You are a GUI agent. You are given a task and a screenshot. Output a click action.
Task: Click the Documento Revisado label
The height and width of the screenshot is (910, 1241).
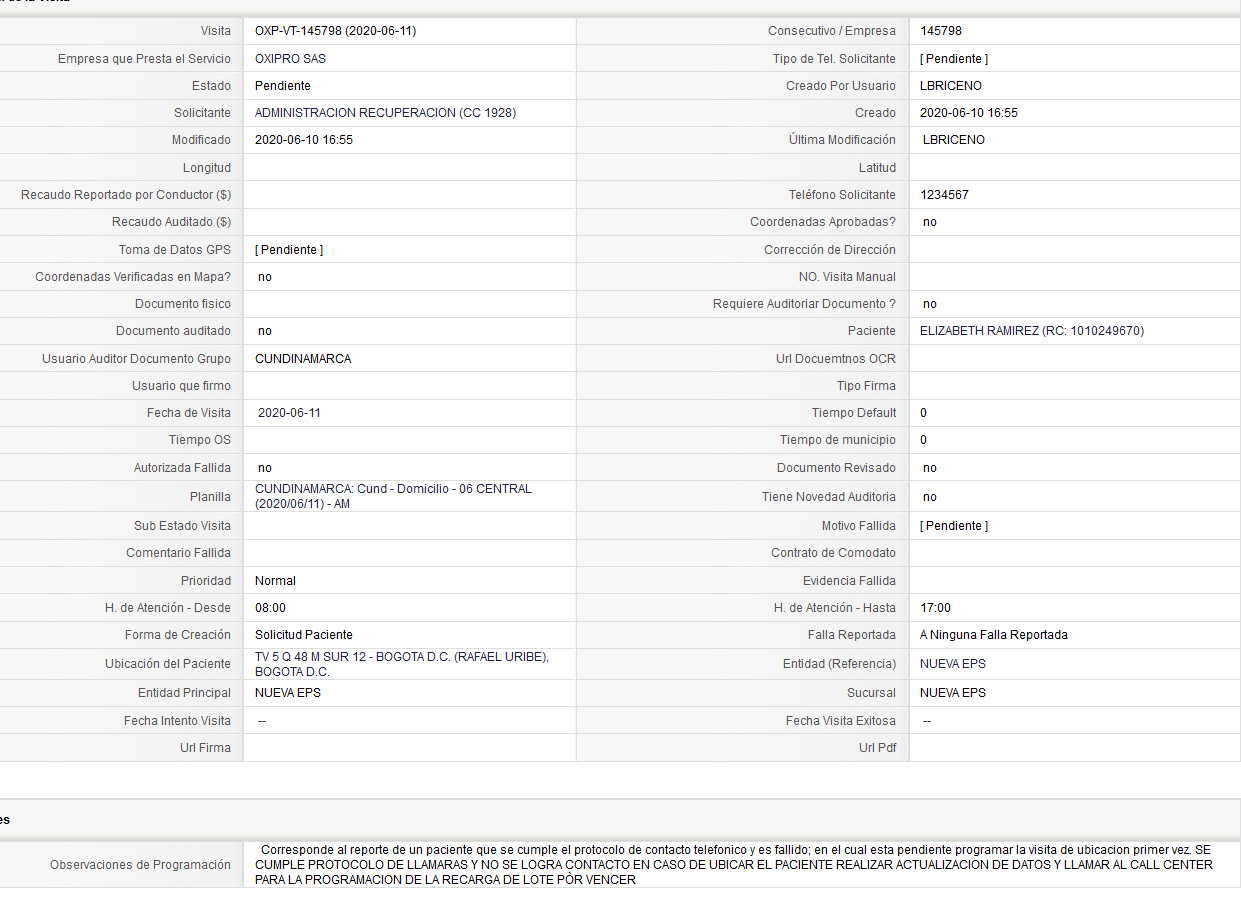[836, 468]
